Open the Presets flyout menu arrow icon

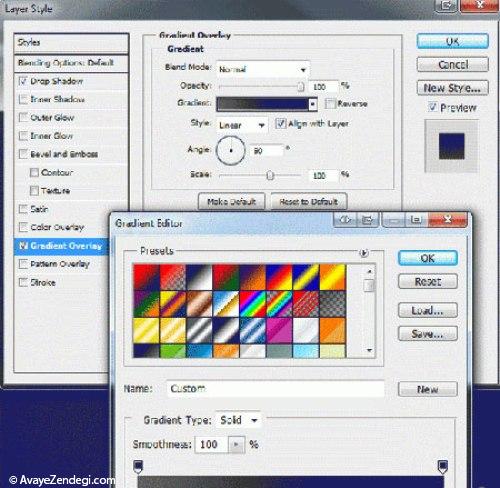tap(364, 253)
